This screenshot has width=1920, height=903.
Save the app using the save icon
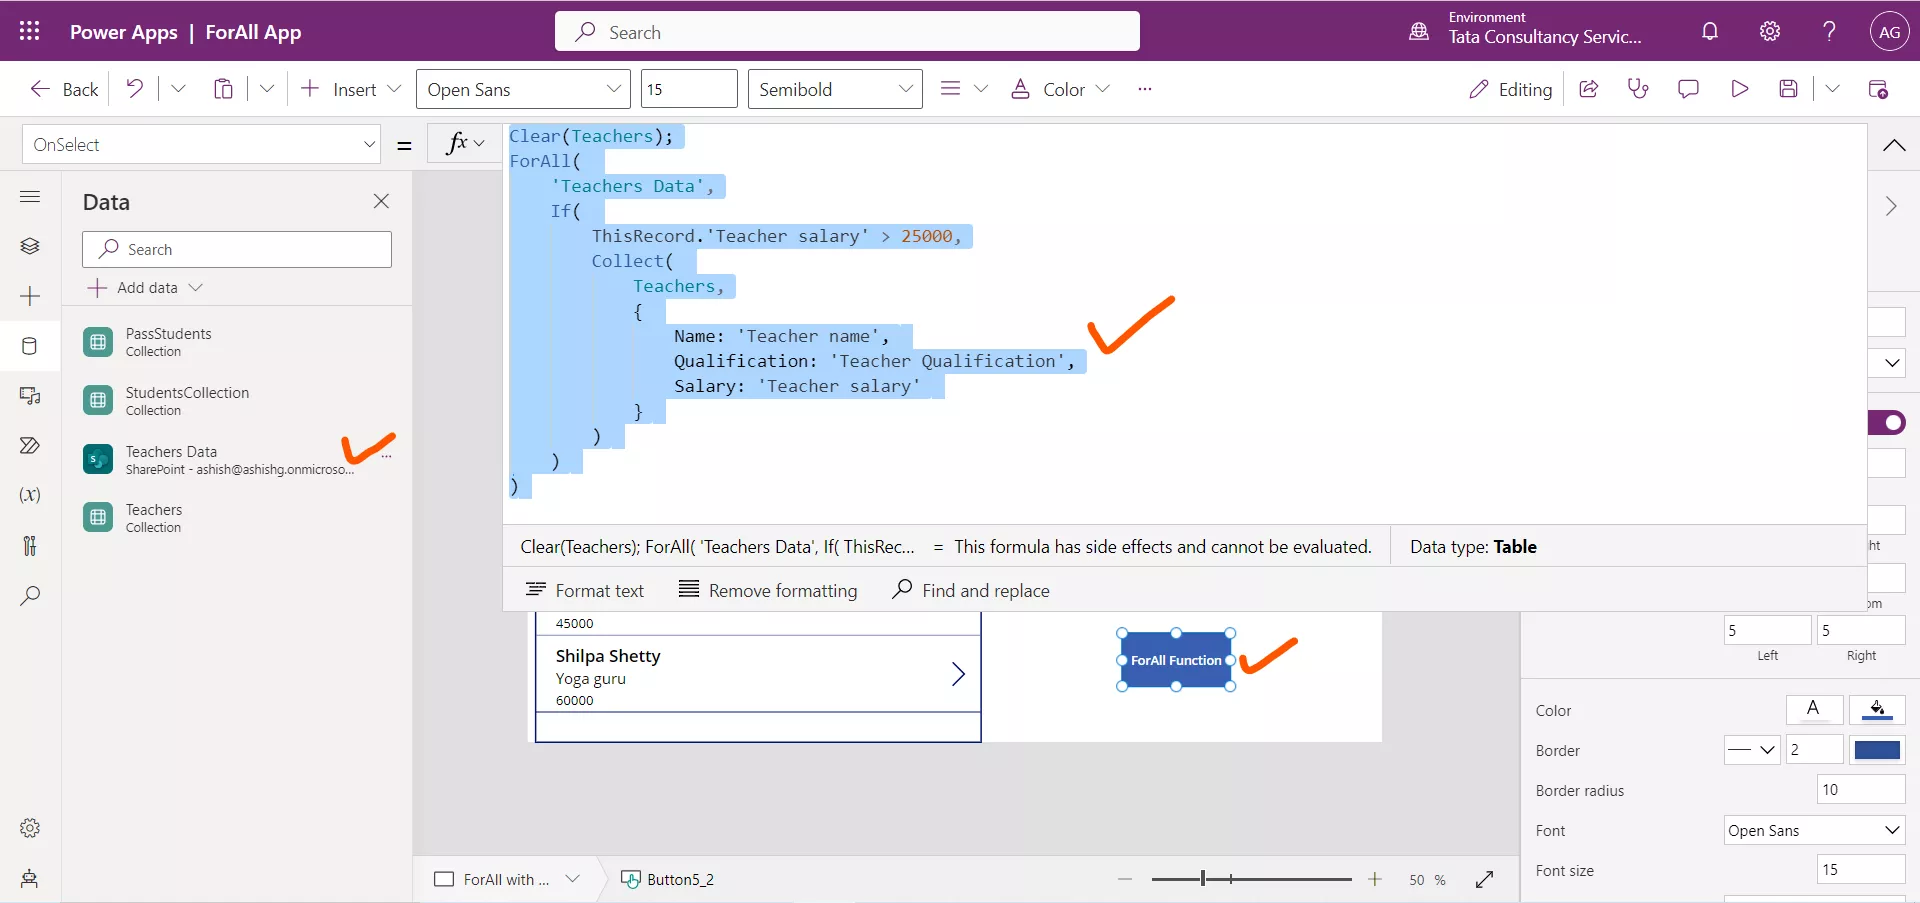coord(1790,89)
